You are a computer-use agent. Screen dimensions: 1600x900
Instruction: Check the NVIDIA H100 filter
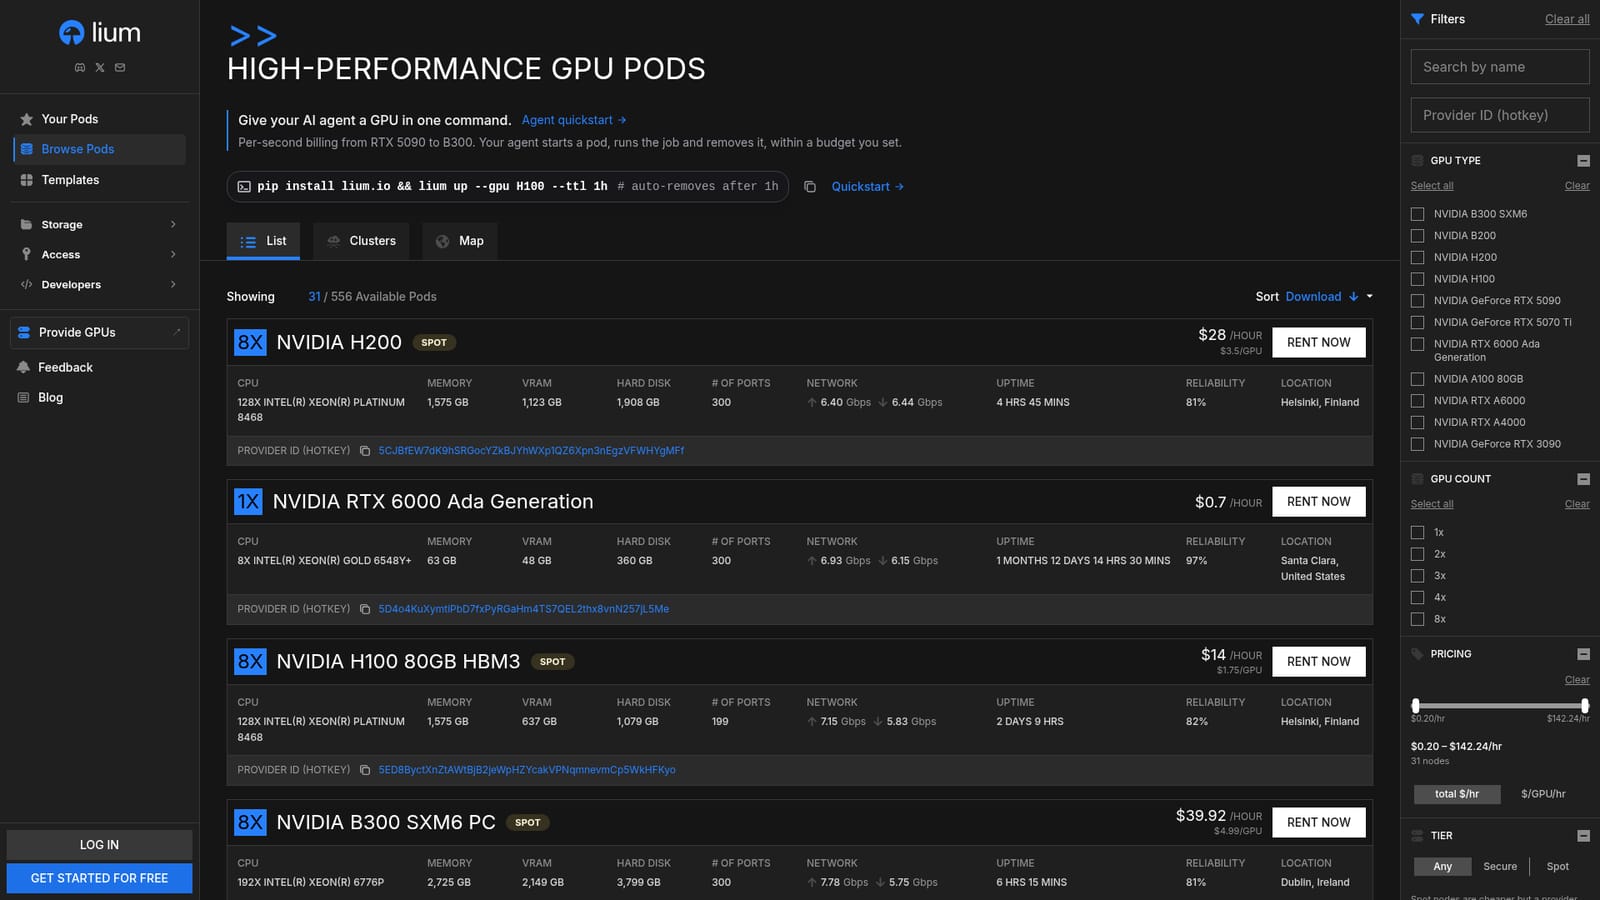[1417, 279]
